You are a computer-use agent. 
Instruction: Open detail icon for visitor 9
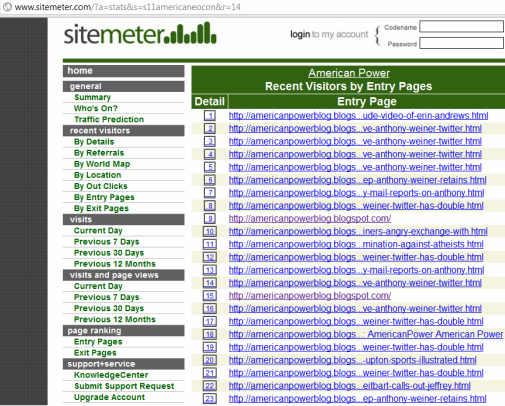210,219
